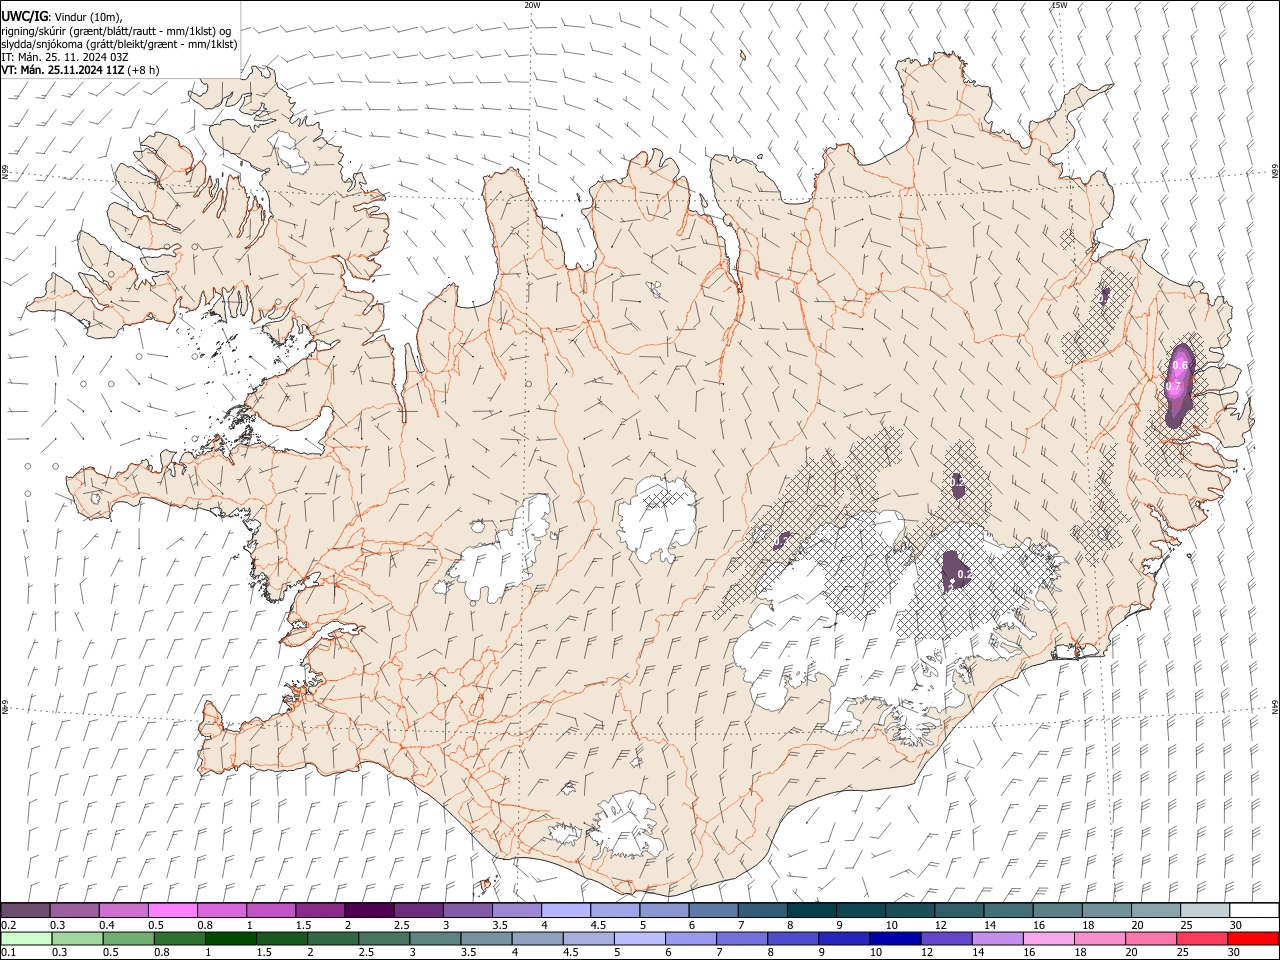
Task: Click the 'Vindur (10m)' heading text
Action: click(87, 17)
